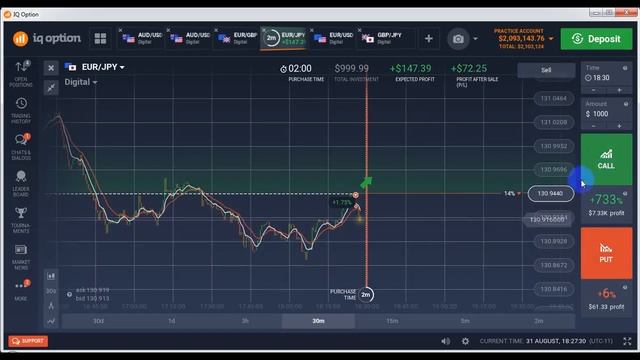The height and width of the screenshot is (360, 640).
Task: Place a PUT trade
Action: (x=606, y=253)
